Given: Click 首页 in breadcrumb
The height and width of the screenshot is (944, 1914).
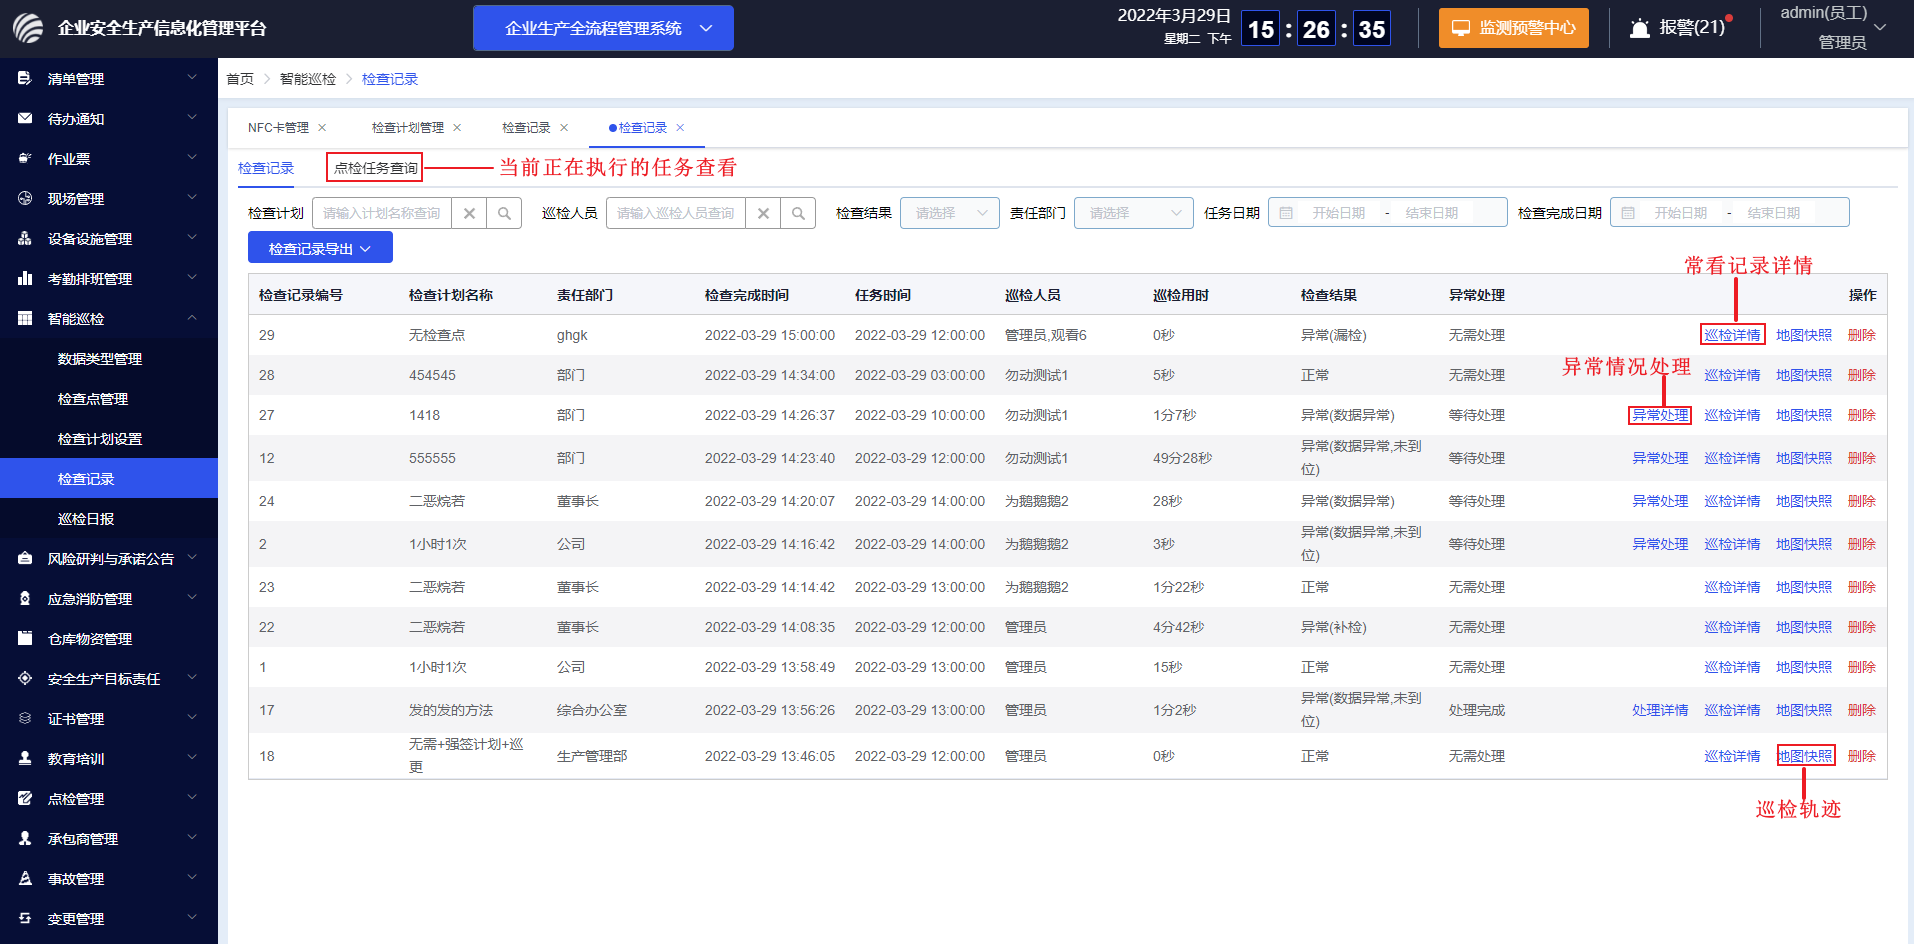Looking at the screenshot, I should [240, 79].
